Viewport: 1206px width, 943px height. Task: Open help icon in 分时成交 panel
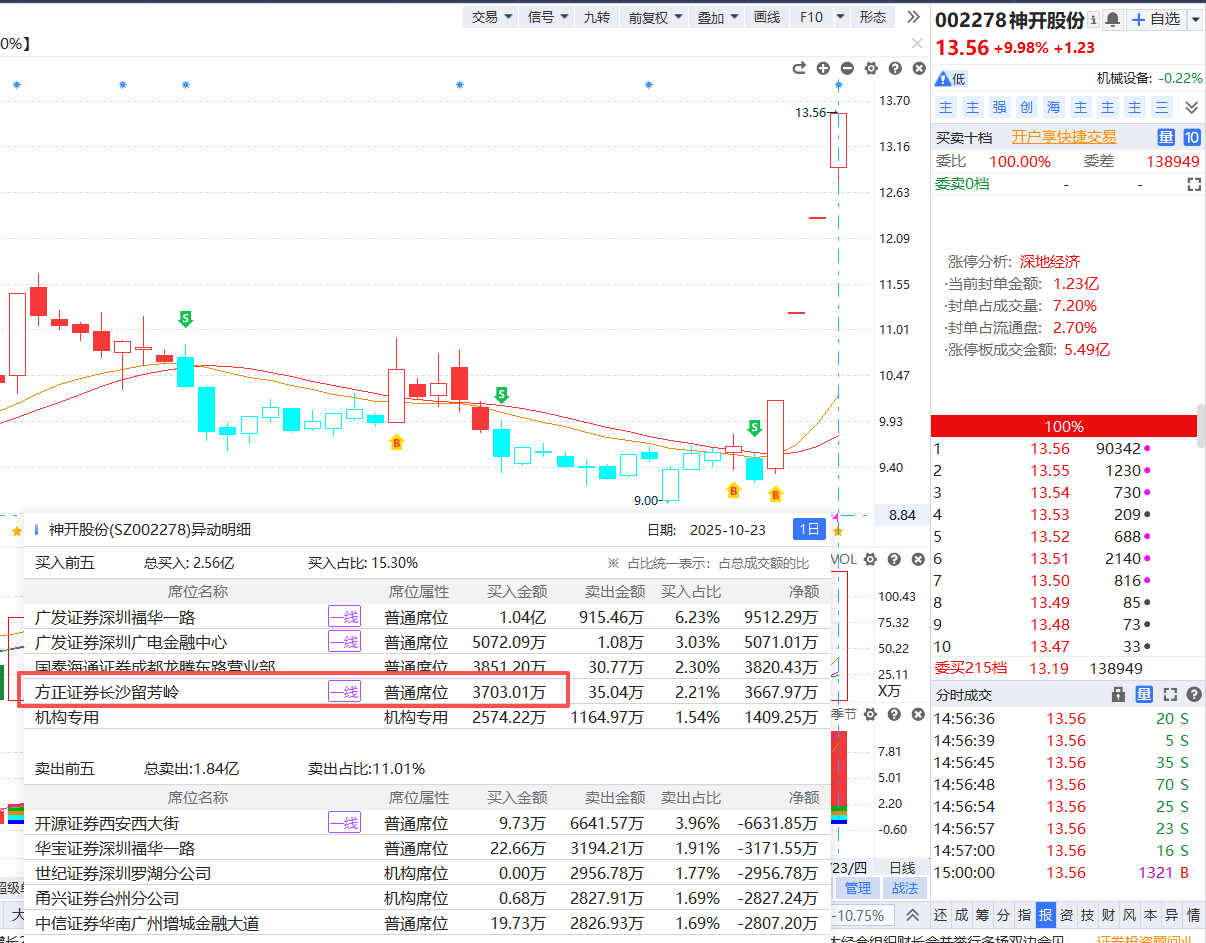[1193, 694]
